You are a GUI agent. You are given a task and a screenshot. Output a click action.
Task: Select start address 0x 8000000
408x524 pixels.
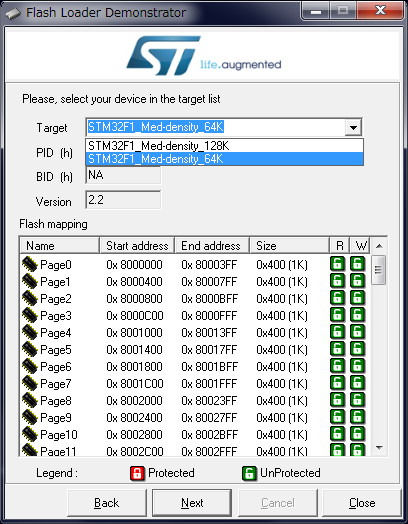click(x=134, y=265)
